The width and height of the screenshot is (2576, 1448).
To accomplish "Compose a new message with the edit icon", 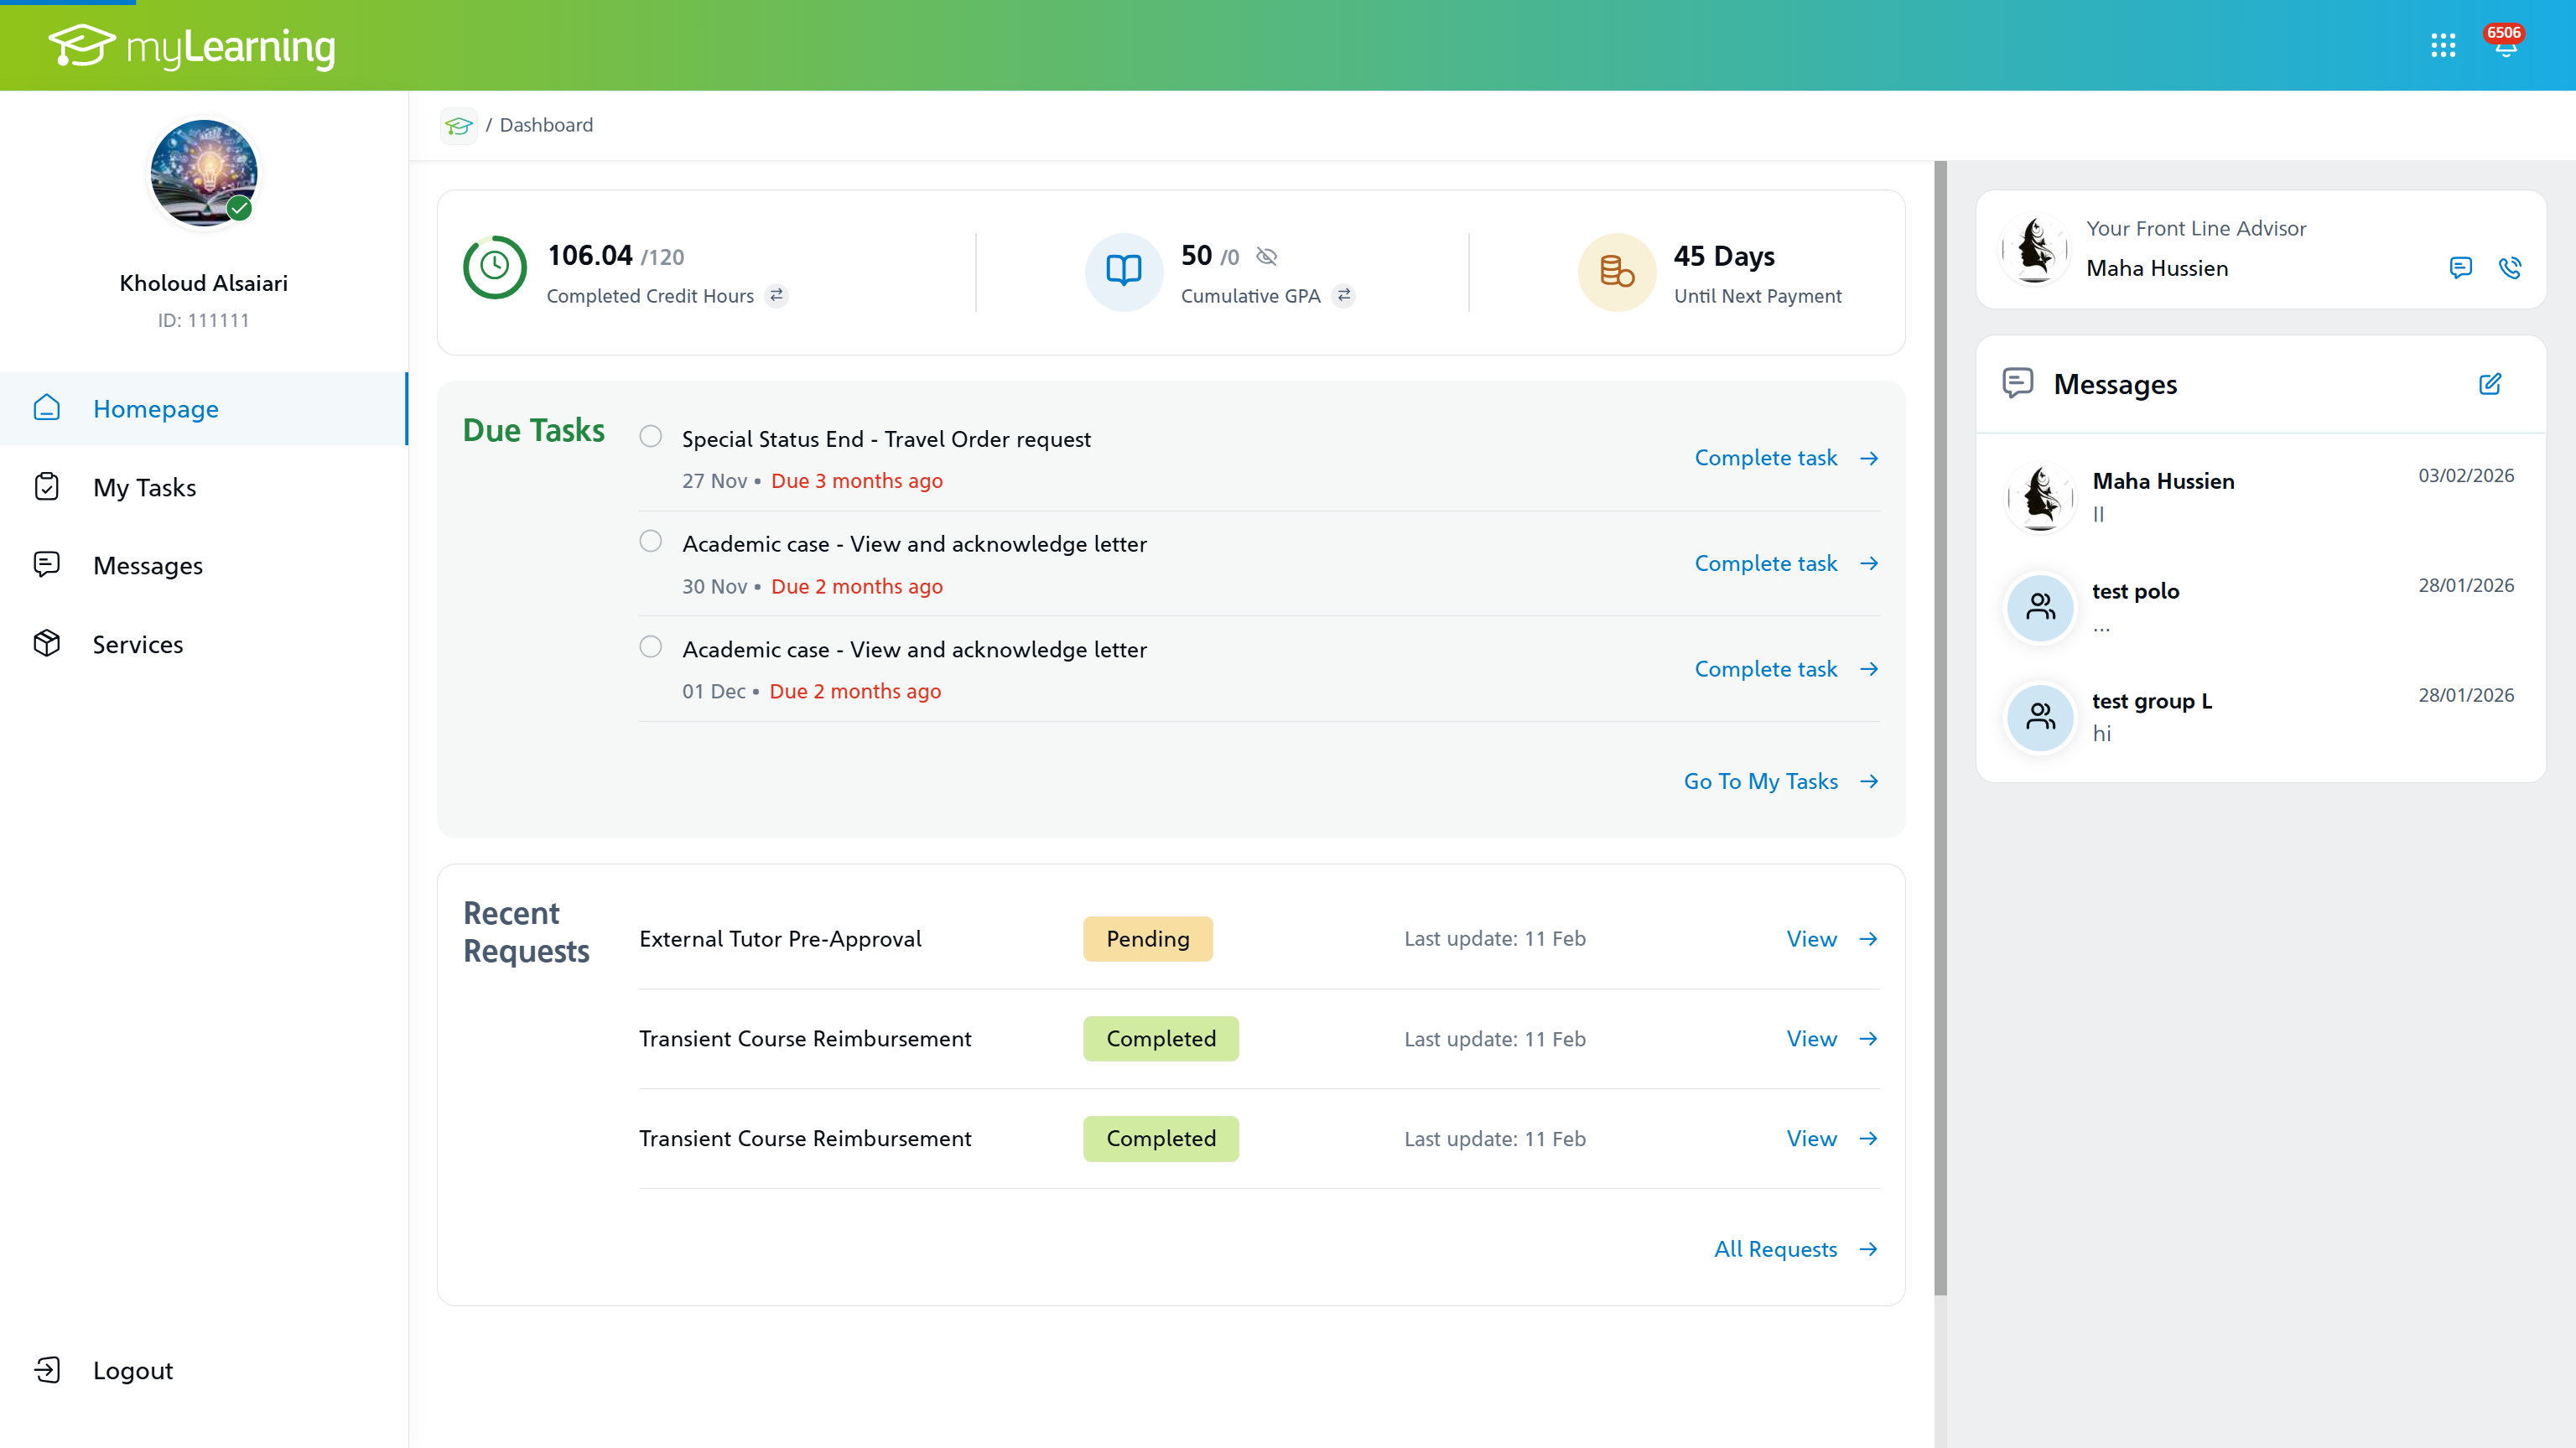I will (x=2491, y=384).
